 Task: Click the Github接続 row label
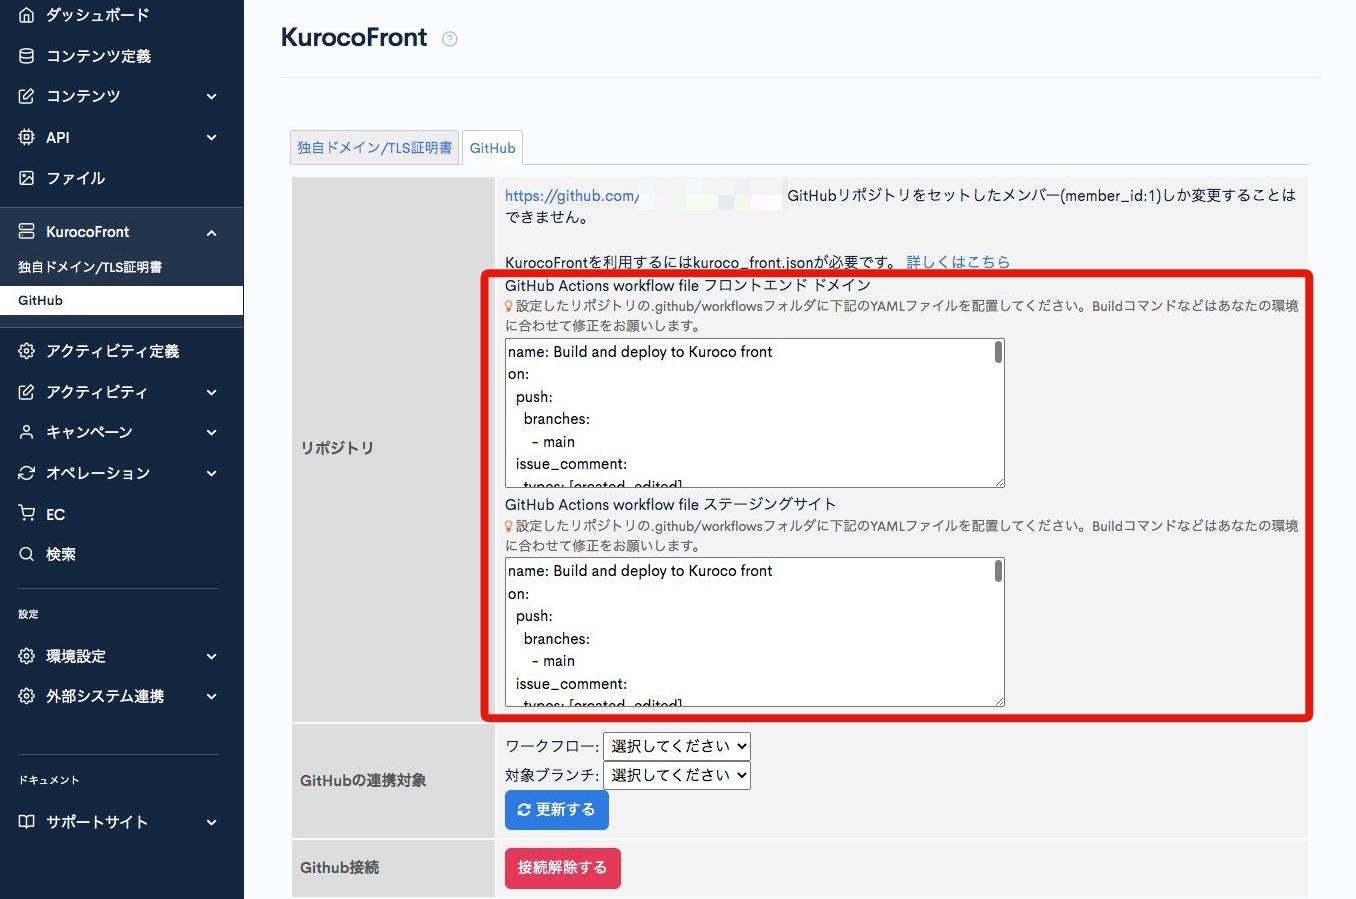click(x=339, y=867)
